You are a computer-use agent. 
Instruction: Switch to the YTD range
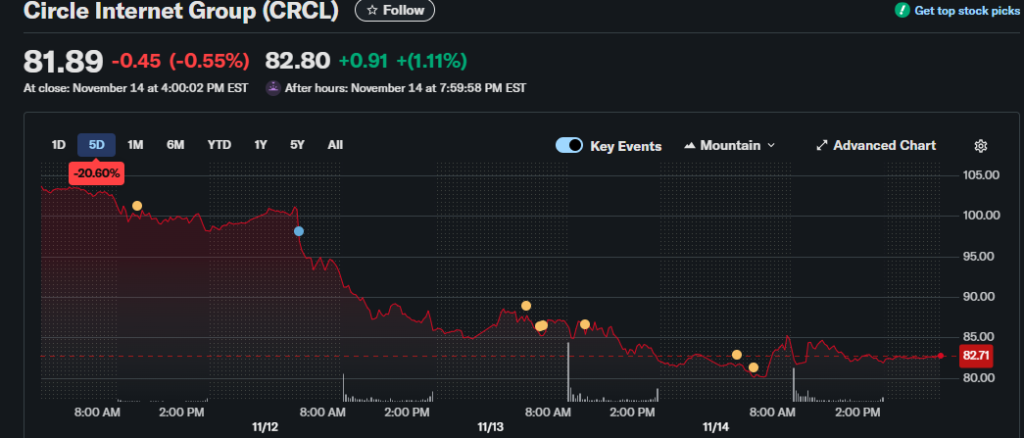point(219,145)
